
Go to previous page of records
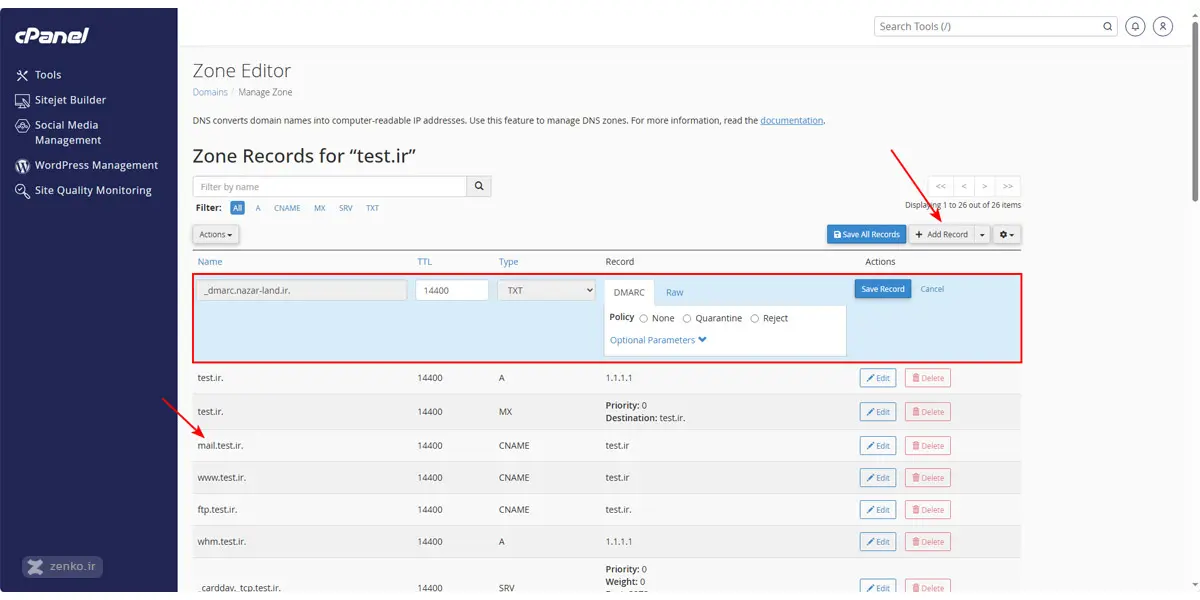pyautogui.click(x=963, y=186)
